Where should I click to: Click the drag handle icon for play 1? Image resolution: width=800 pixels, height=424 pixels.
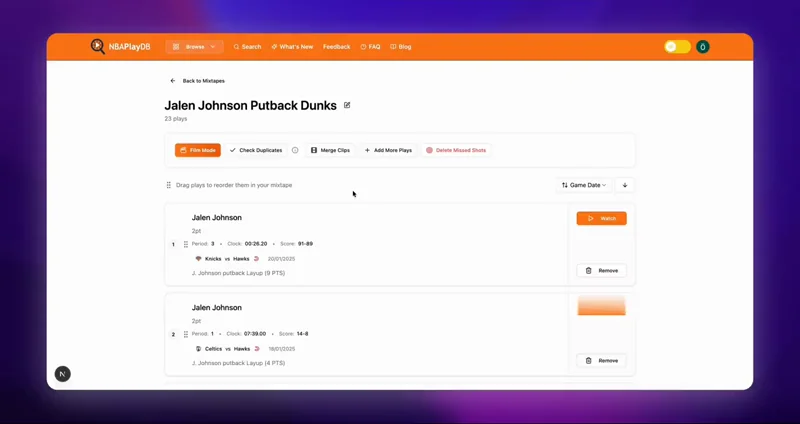click(186, 244)
